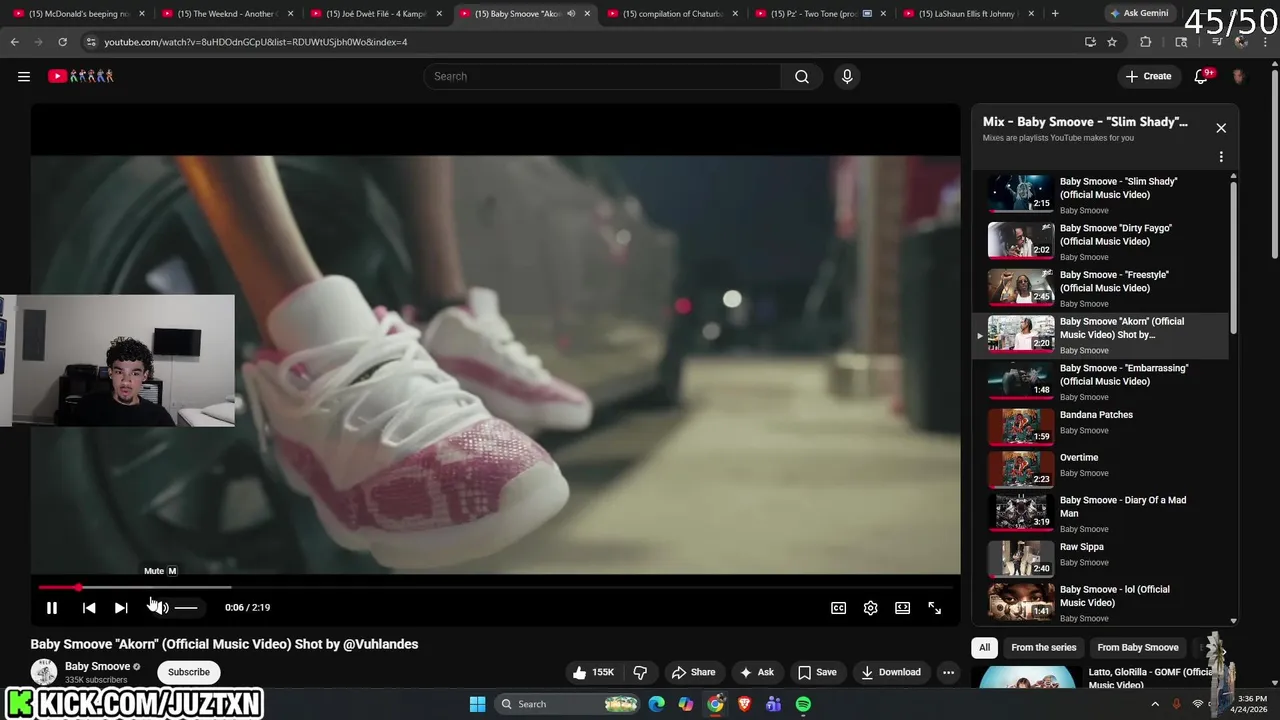Select the From Baby Smoove chip
Viewport: 1280px width, 720px height.
click(1138, 647)
